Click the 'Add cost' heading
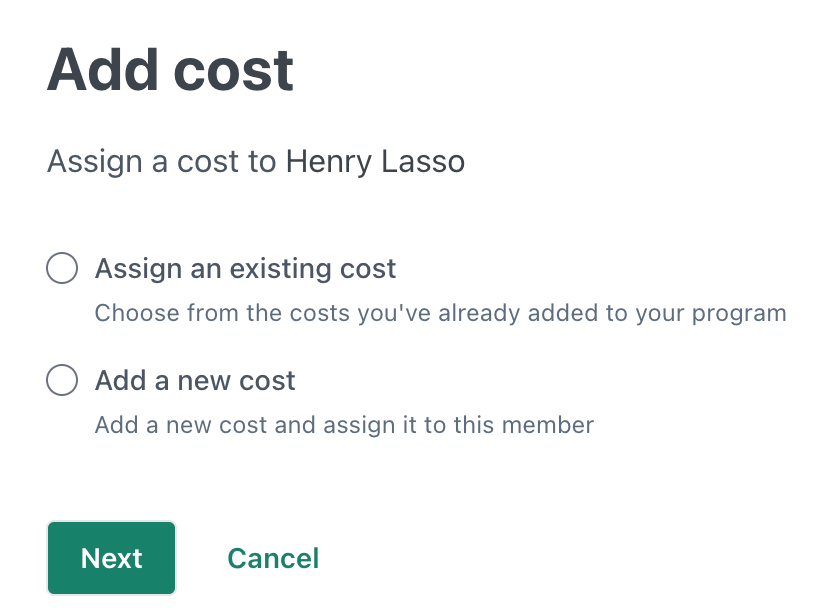824x608 pixels. tap(170, 70)
